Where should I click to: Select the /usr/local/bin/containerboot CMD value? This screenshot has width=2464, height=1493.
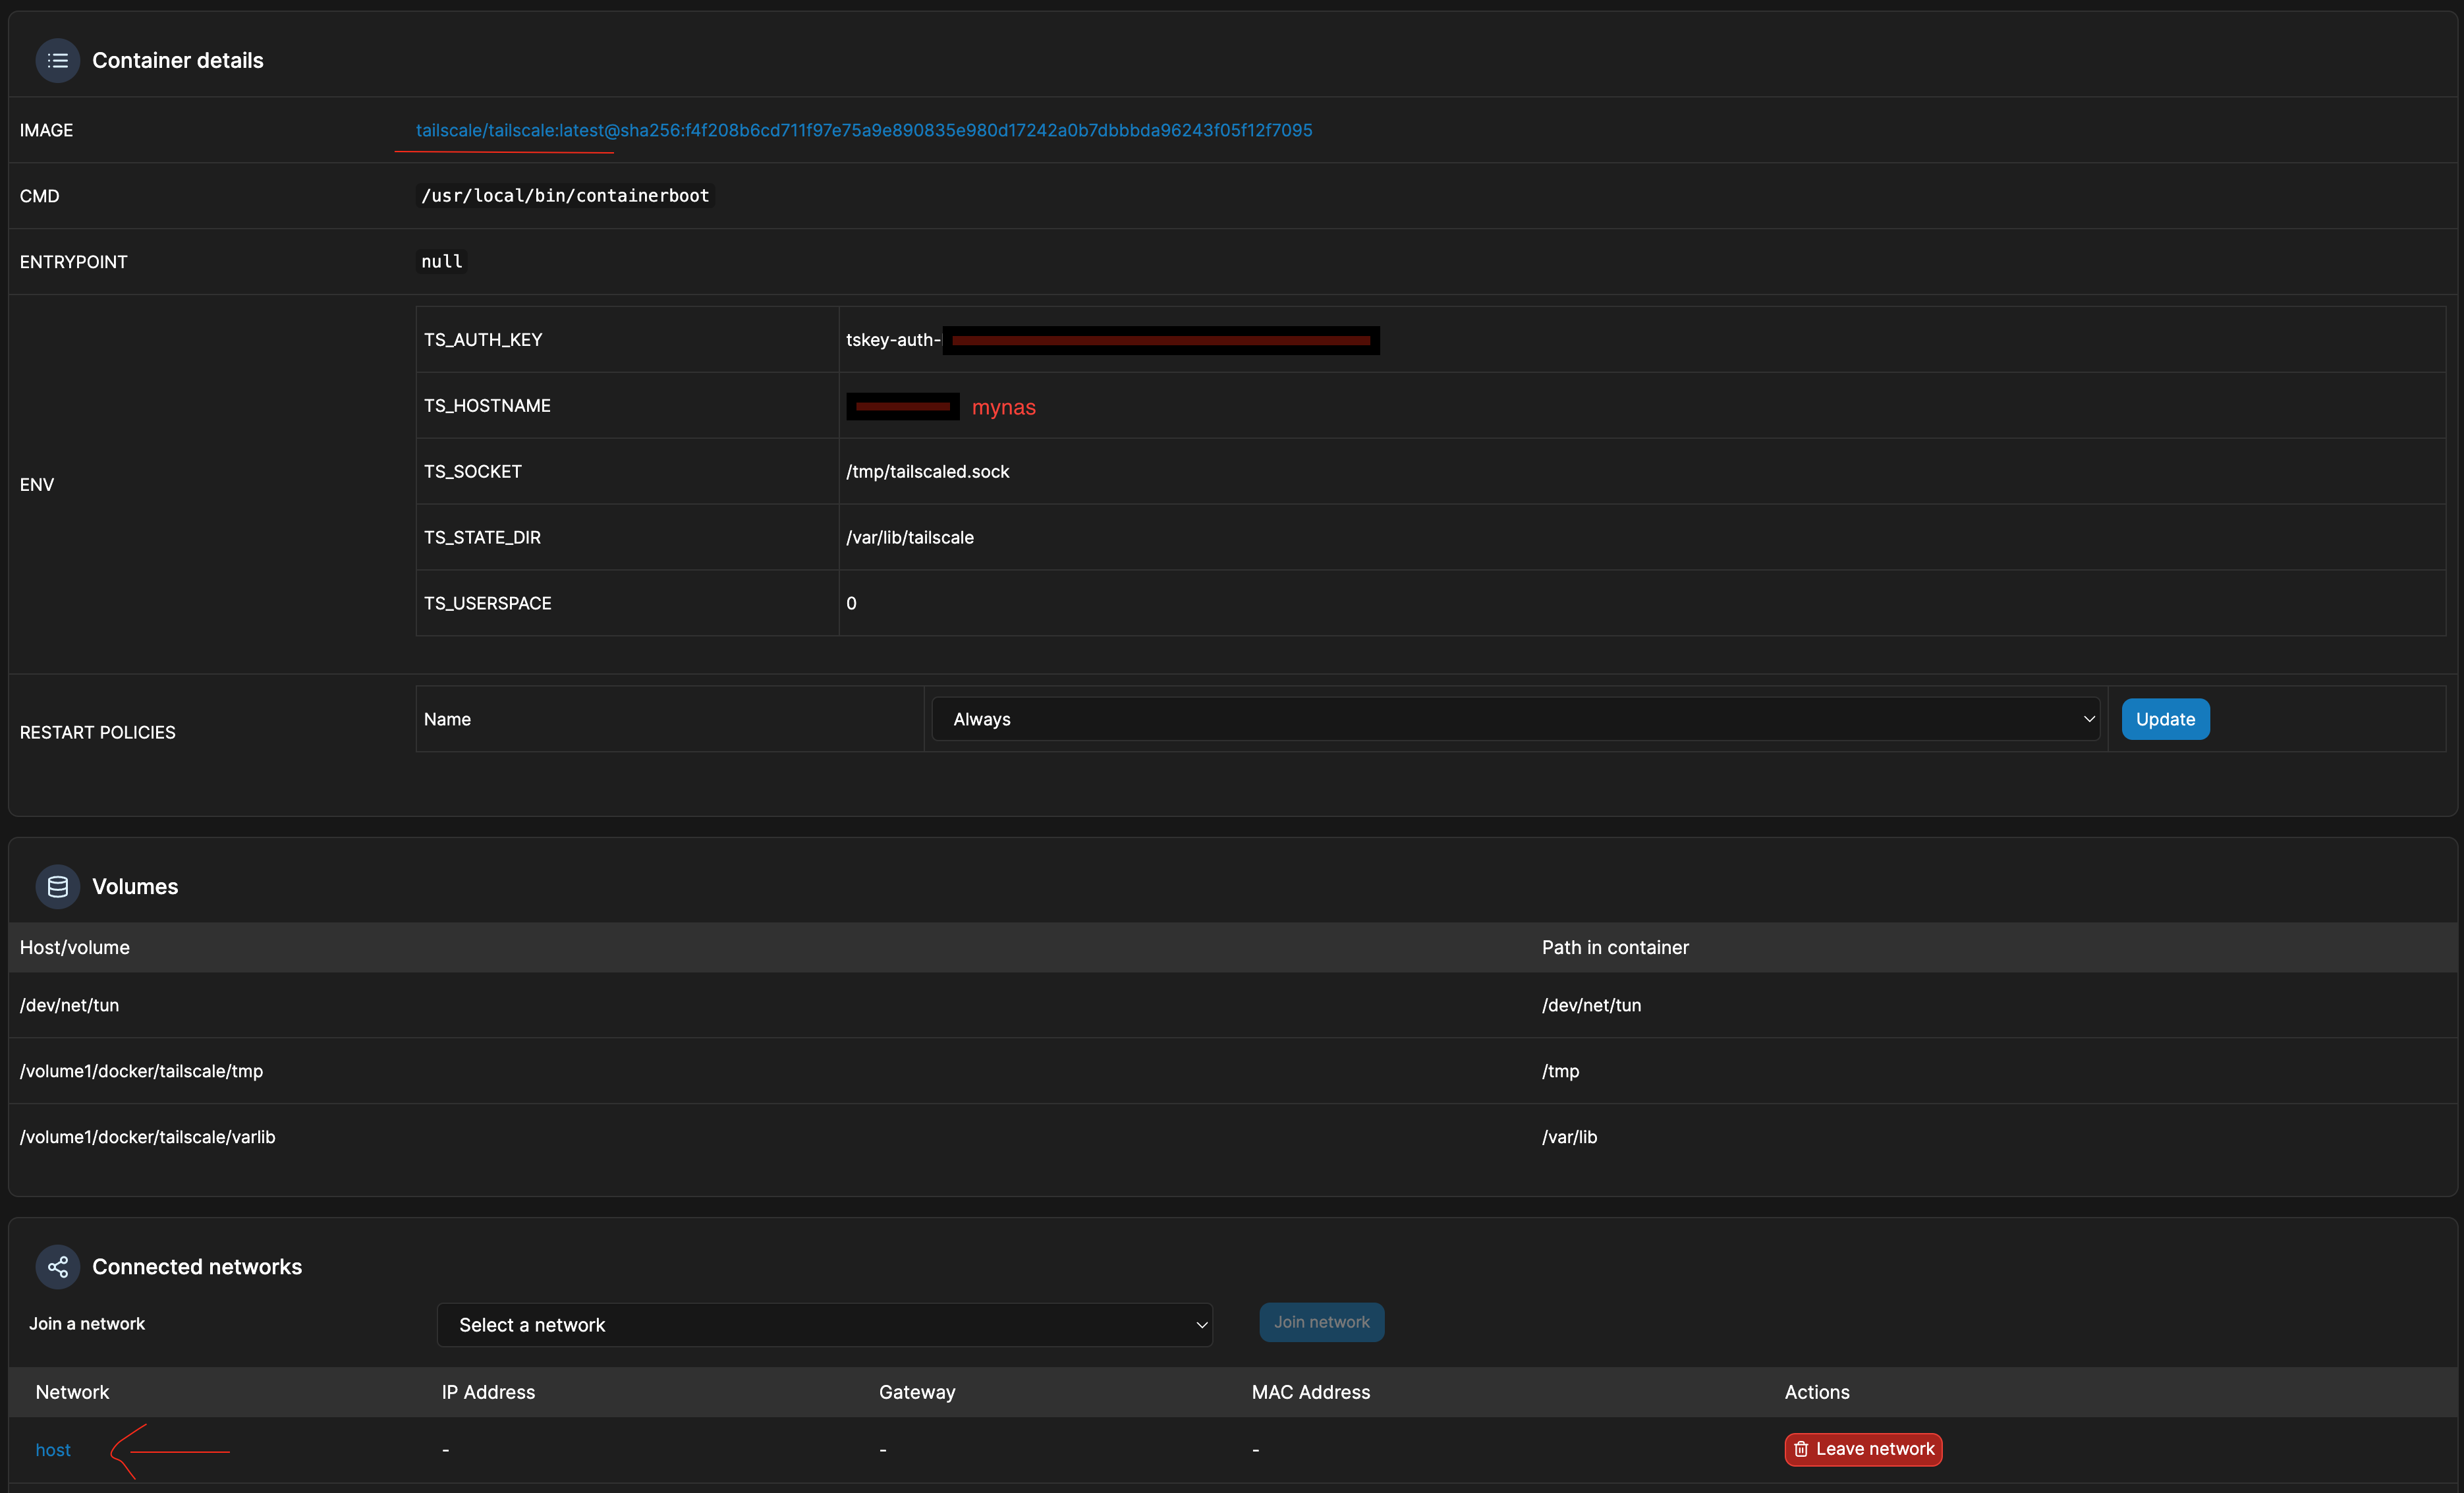[565, 195]
